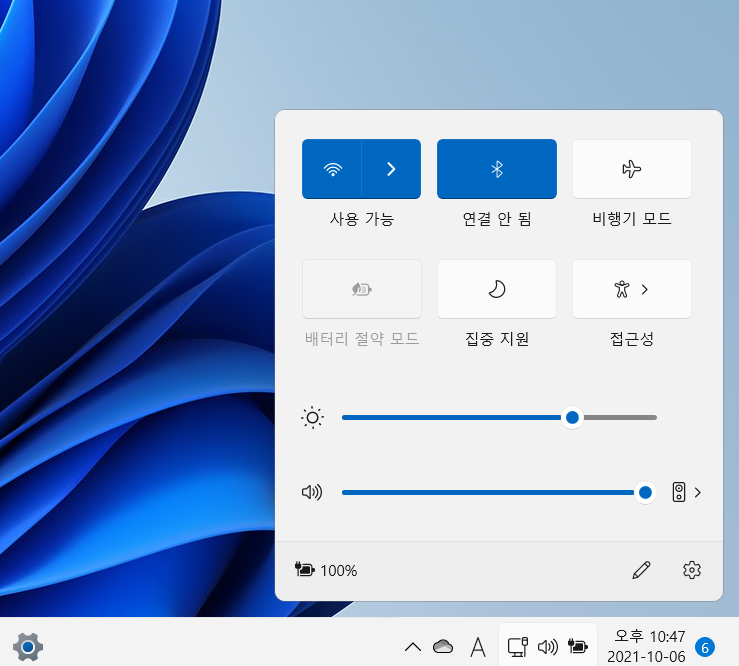Viewport: 739px width, 666px height.
Task: Open the clock showing 오후 10:47
Action: click(x=646, y=646)
